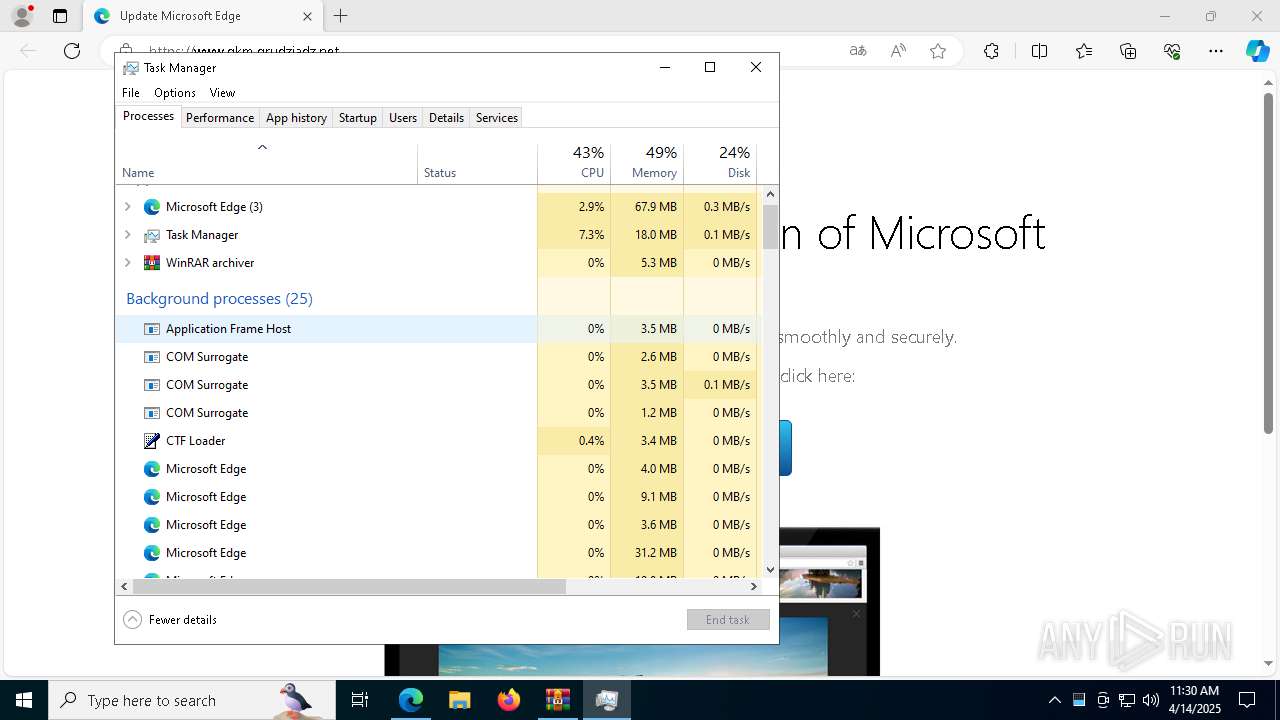This screenshot has height=720, width=1280.
Task: Open Edge Collections icon
Action: (x=1128, y=51)
